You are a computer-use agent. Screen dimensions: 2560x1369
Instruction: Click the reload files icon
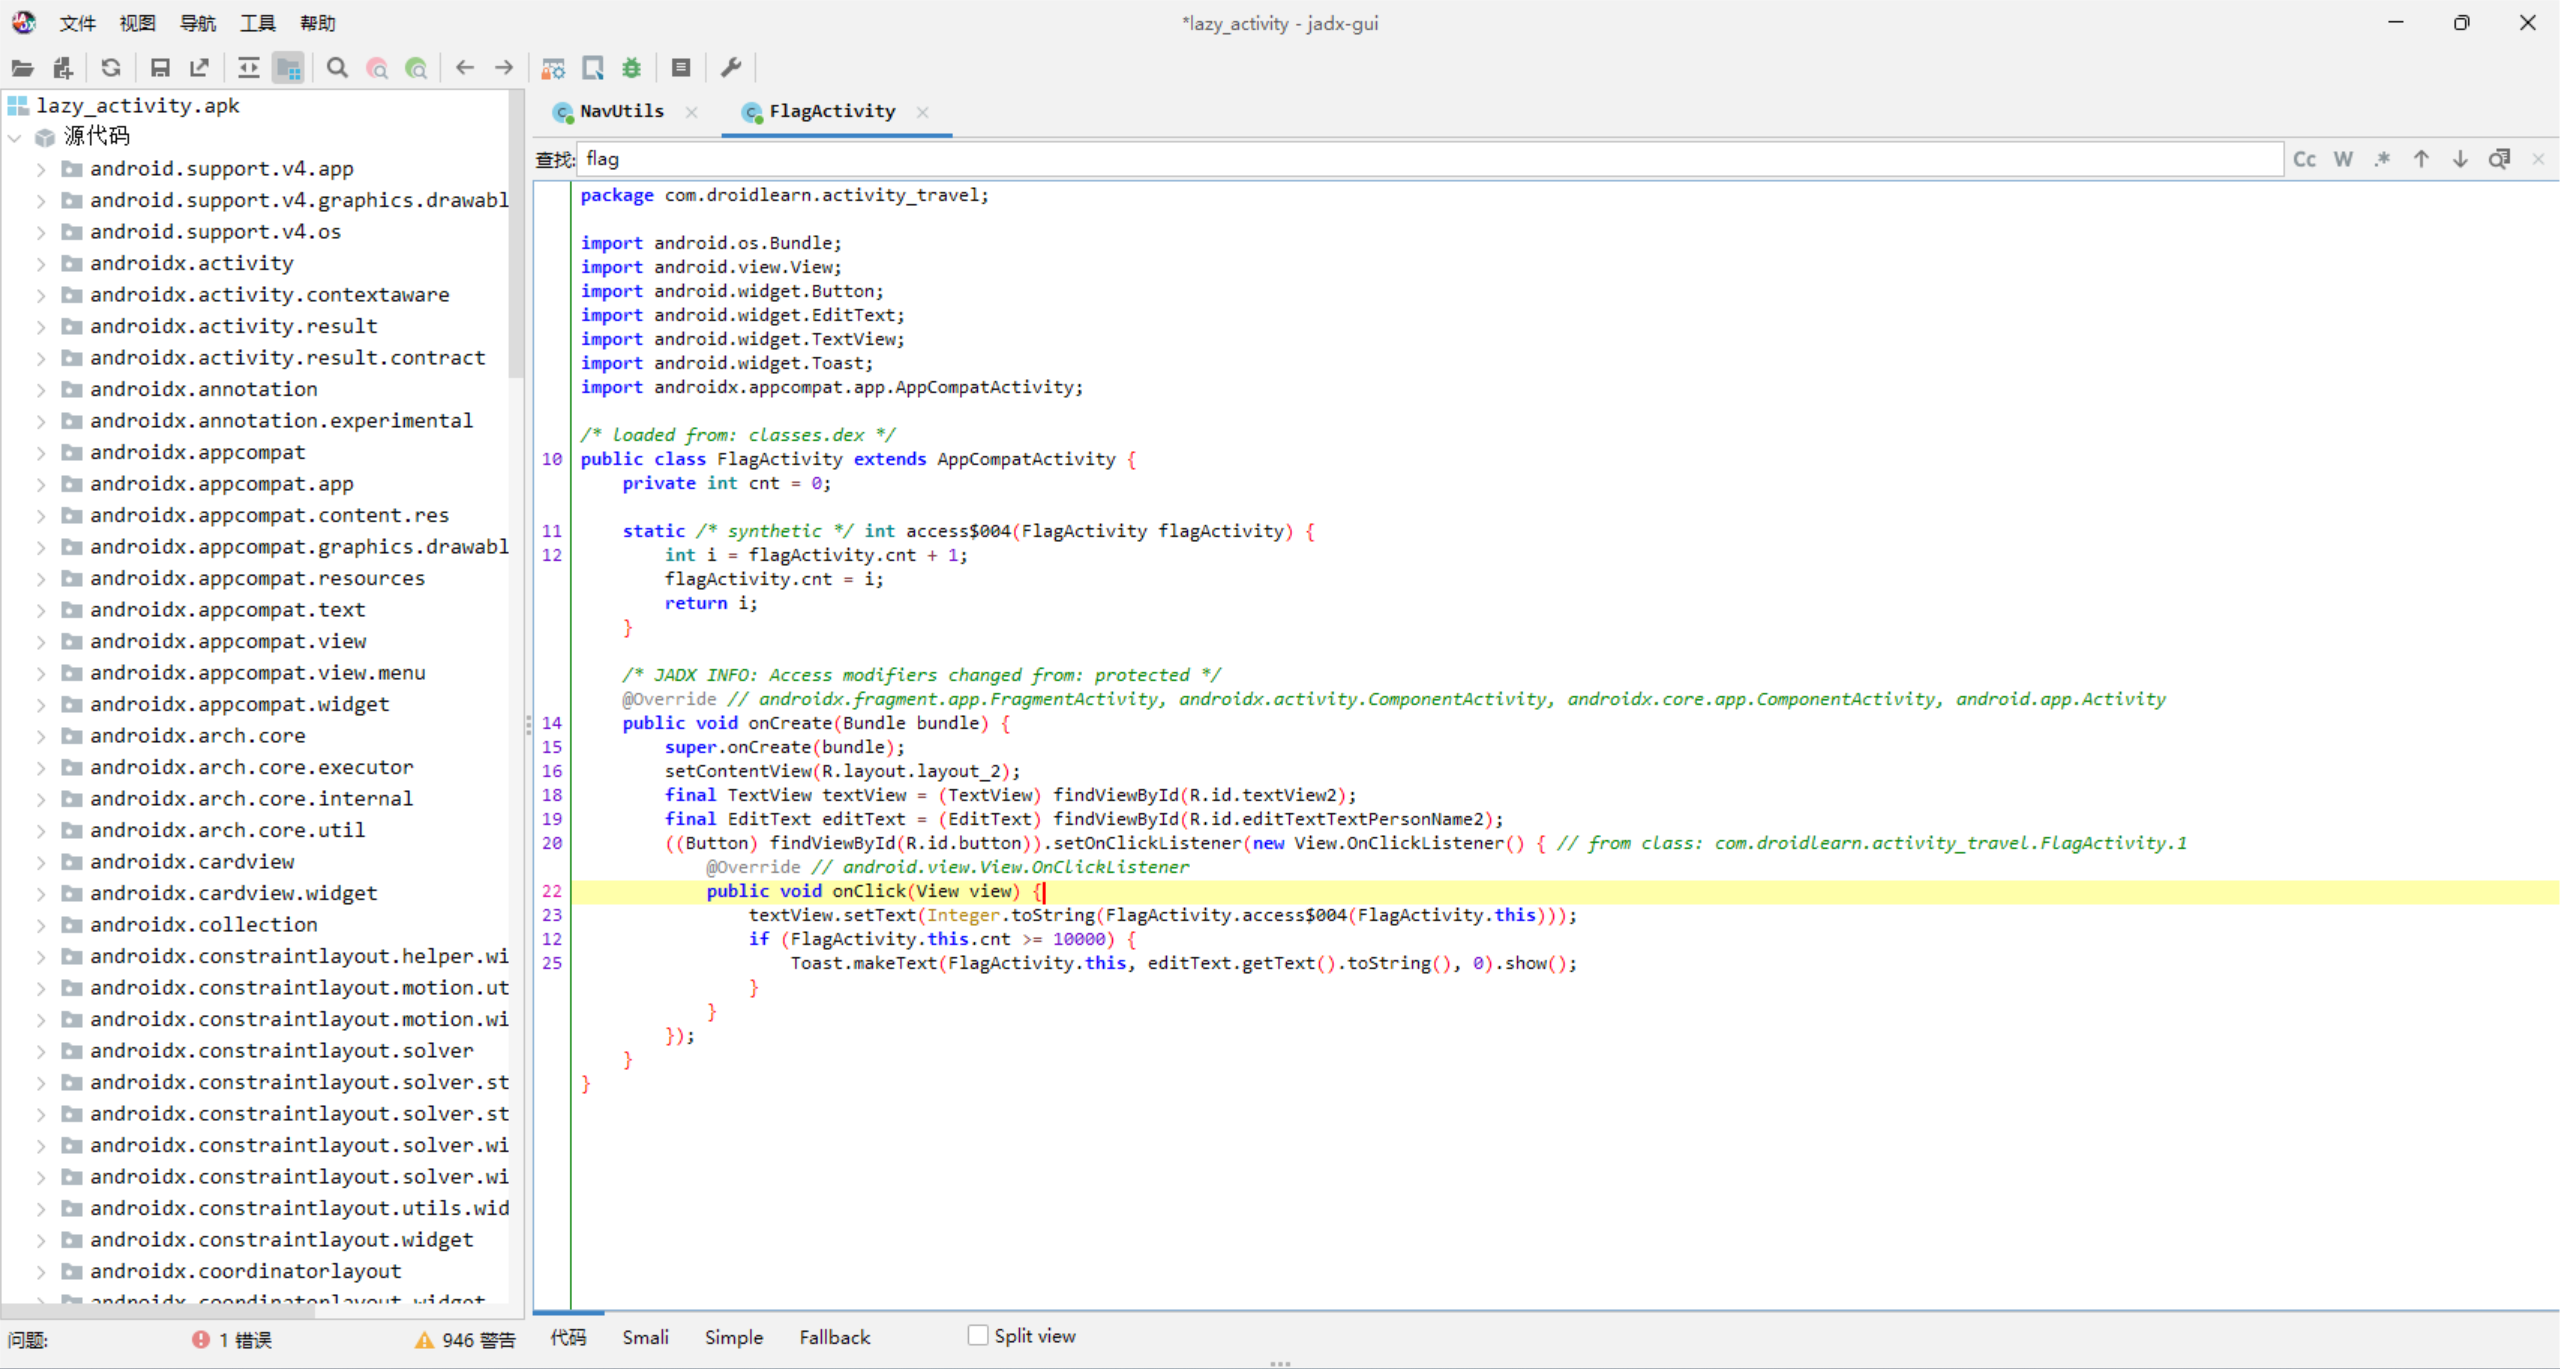click(x=111, y=68)
